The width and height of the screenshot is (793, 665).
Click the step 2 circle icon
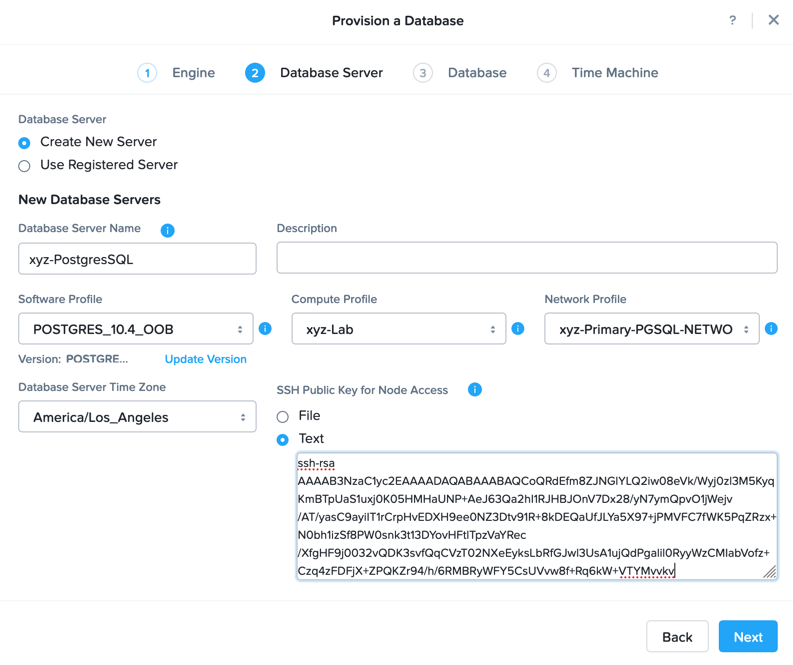point(255,73)
